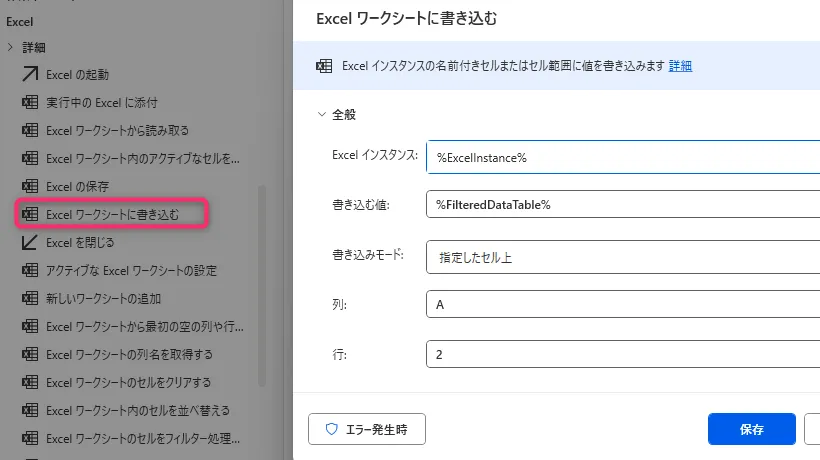The width and height of the screenshot is (820, 460).
Task: Click the Excel の起動 arrow icon
Action: (x=30, y=74)
